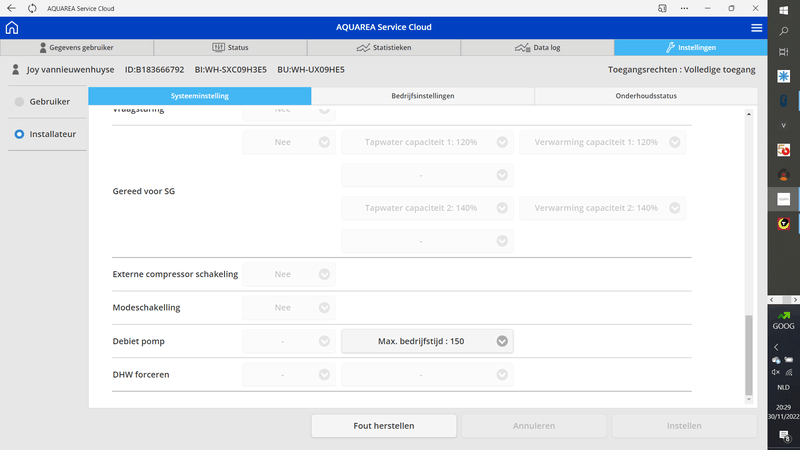This screenshot has width=800, height=450.
Task: Open Onderhoudsstatus sub-tab
Action: [646, 96]
